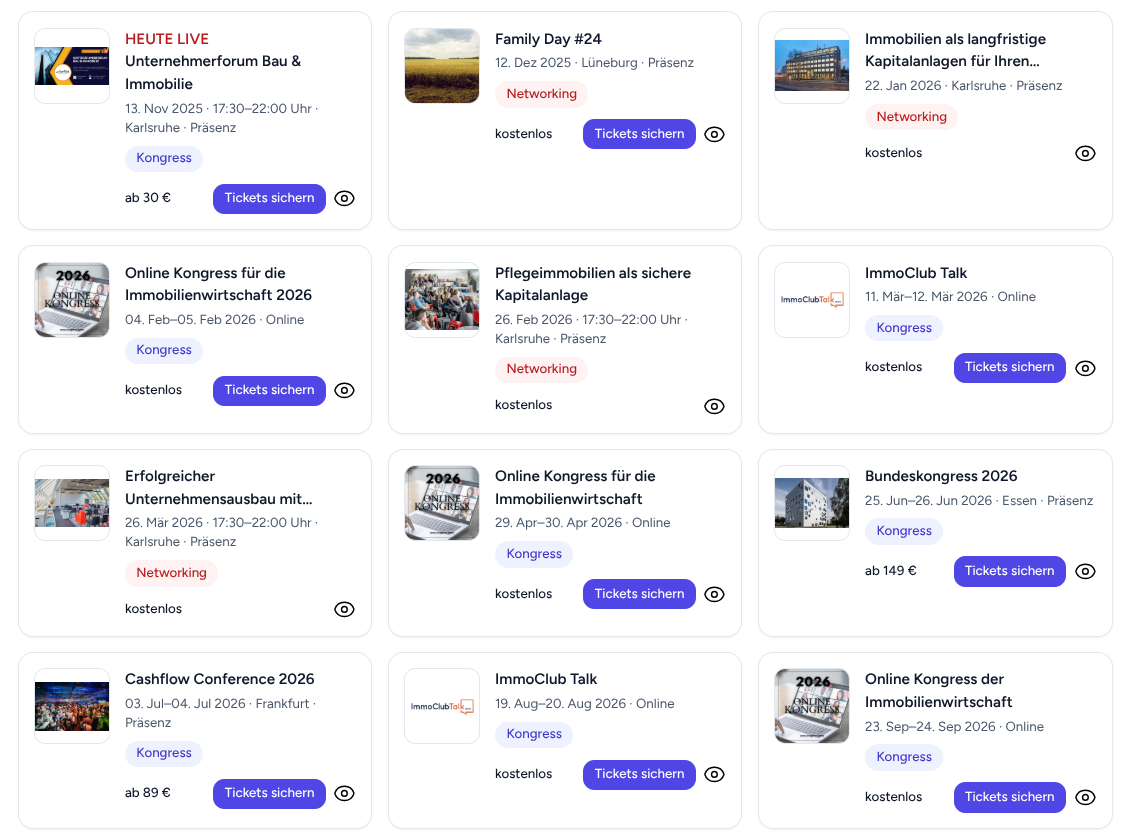Click eye icon on Cashflow Conference 2026 card

coord(344,793)
